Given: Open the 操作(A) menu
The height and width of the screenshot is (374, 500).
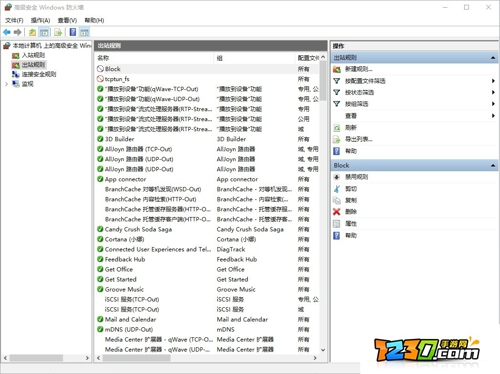Looking at the screenshot, I should click(40, 20).
